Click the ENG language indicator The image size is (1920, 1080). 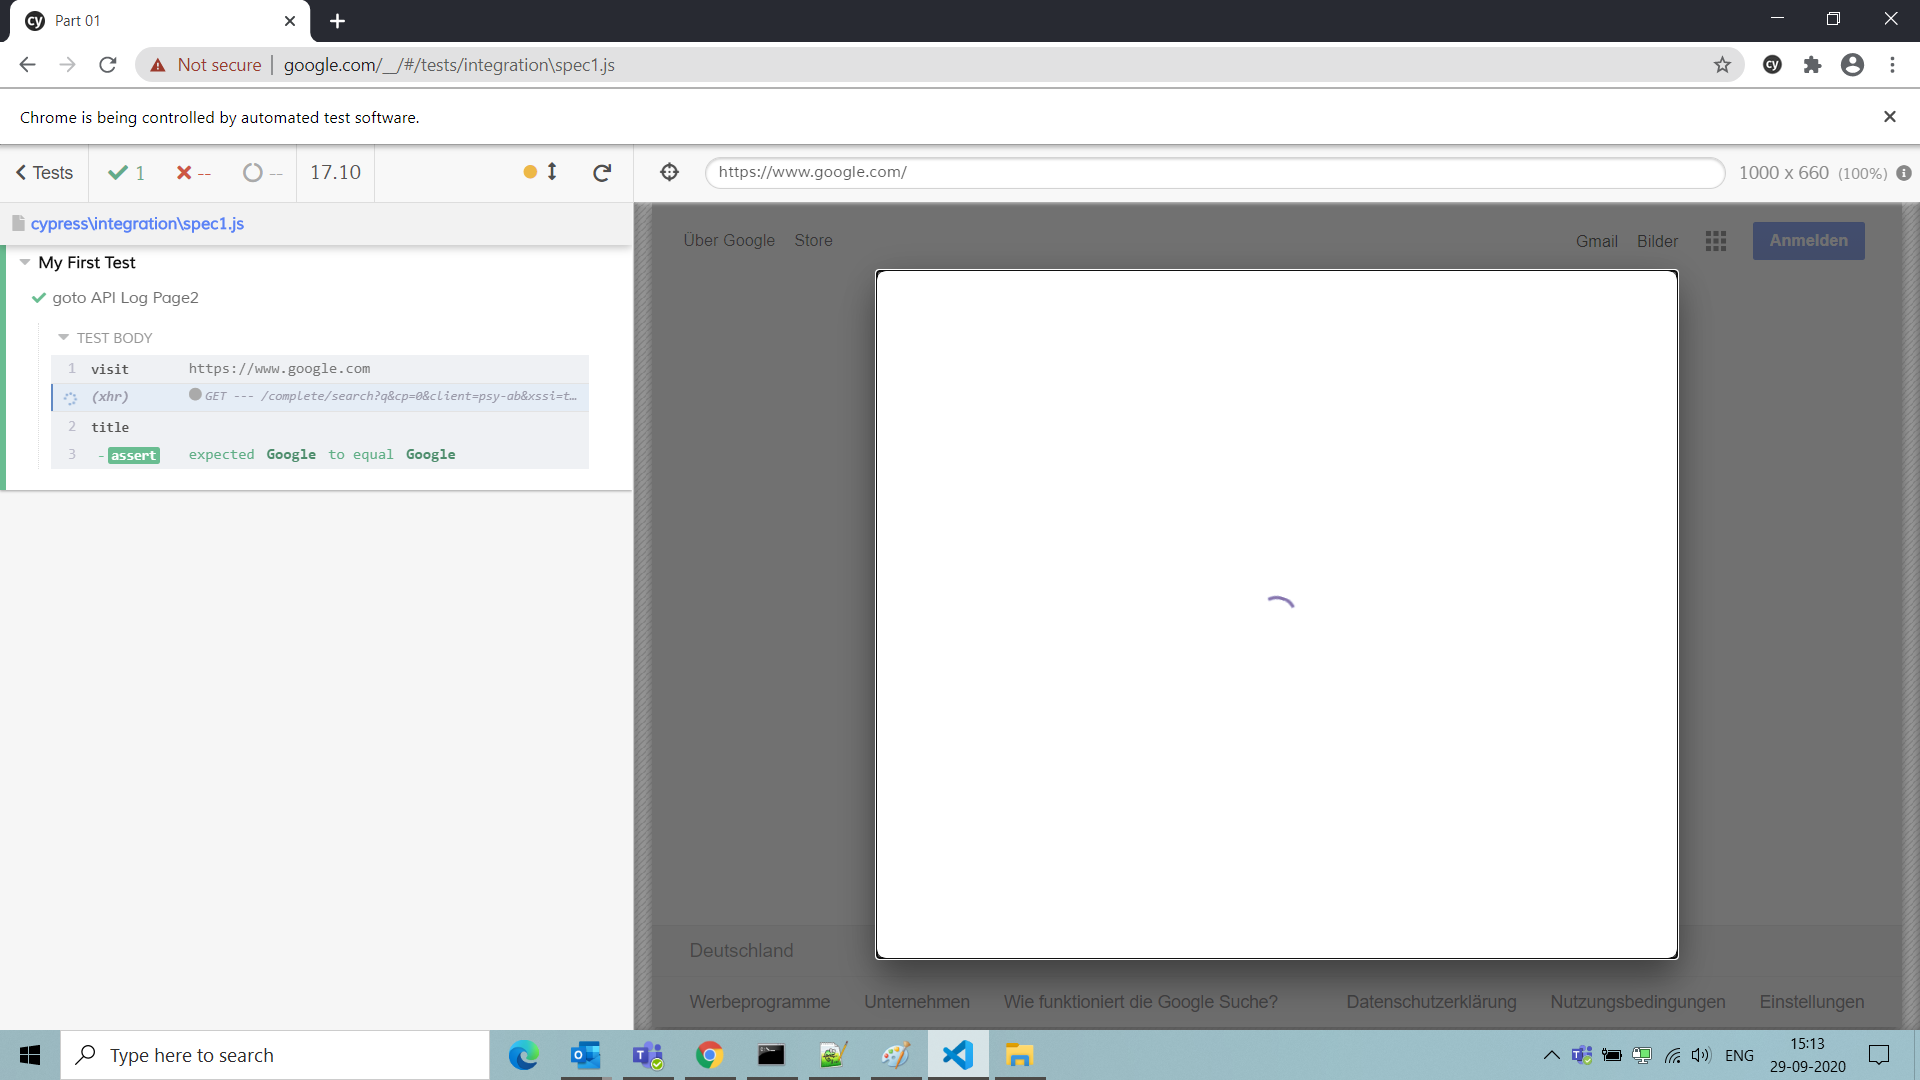tap(1739, 1055)
